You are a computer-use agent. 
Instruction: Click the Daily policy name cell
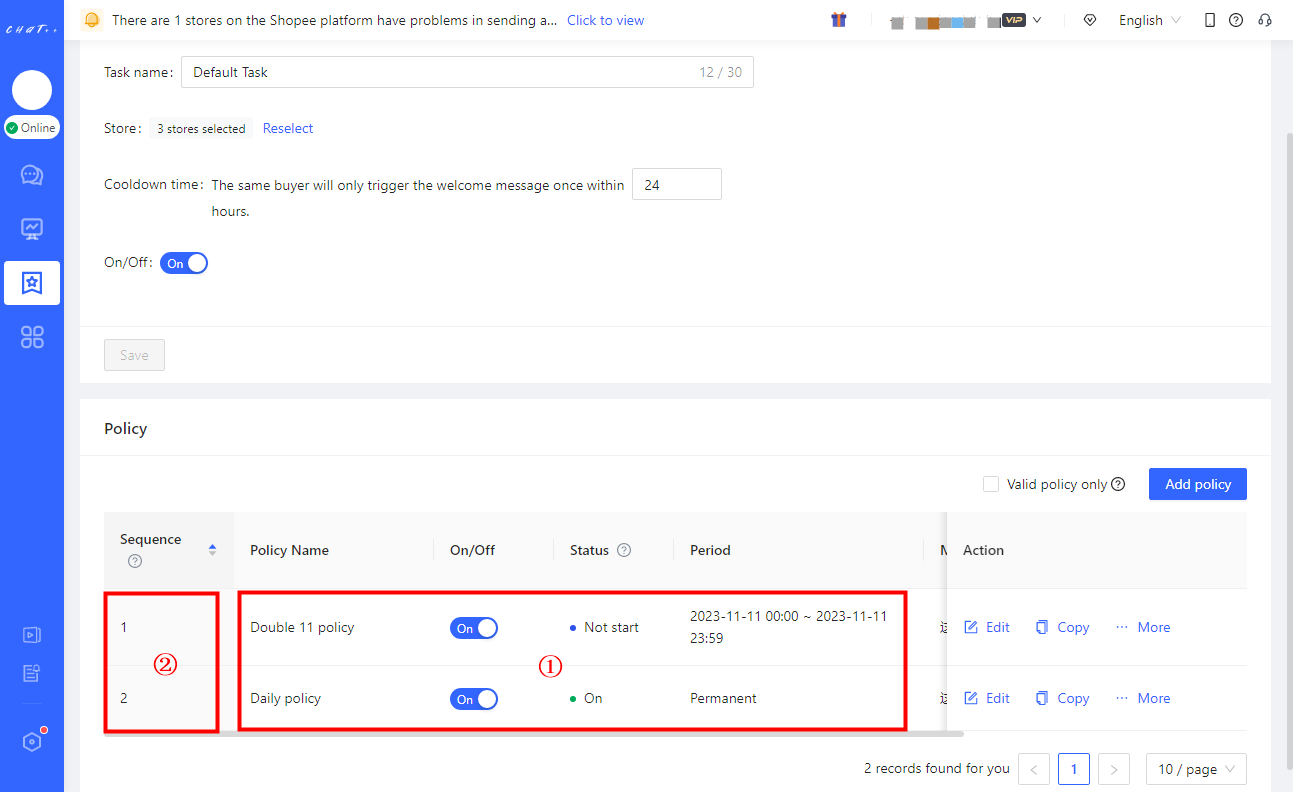[285, 698]
